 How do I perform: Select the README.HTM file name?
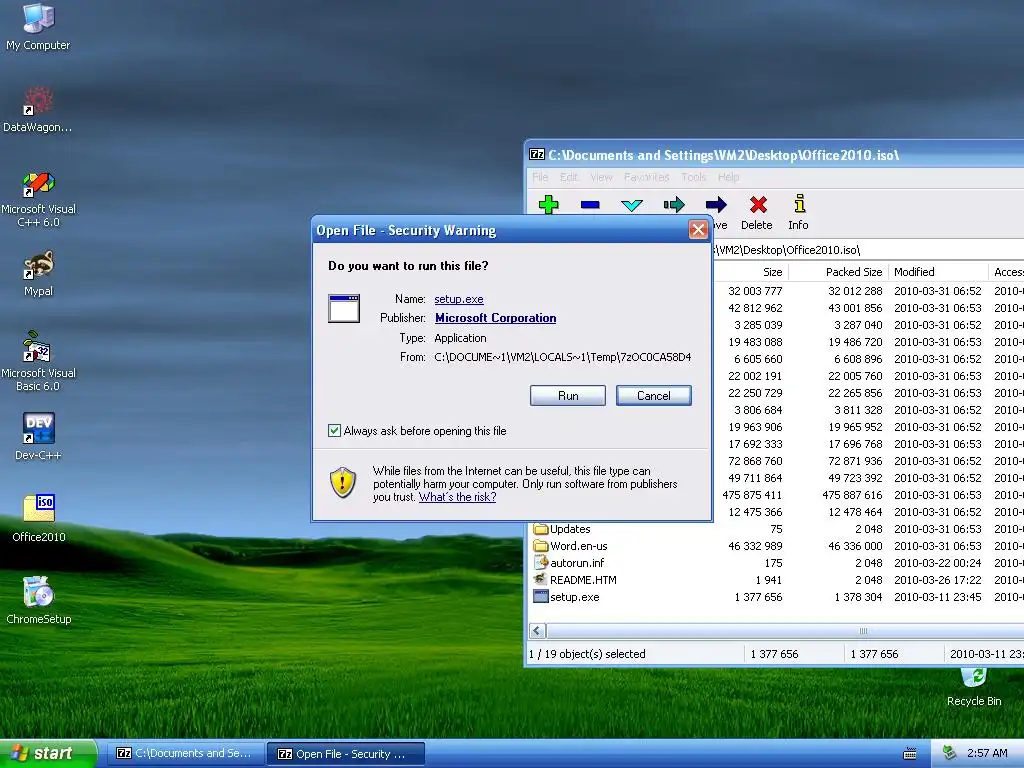click(583, 580)
